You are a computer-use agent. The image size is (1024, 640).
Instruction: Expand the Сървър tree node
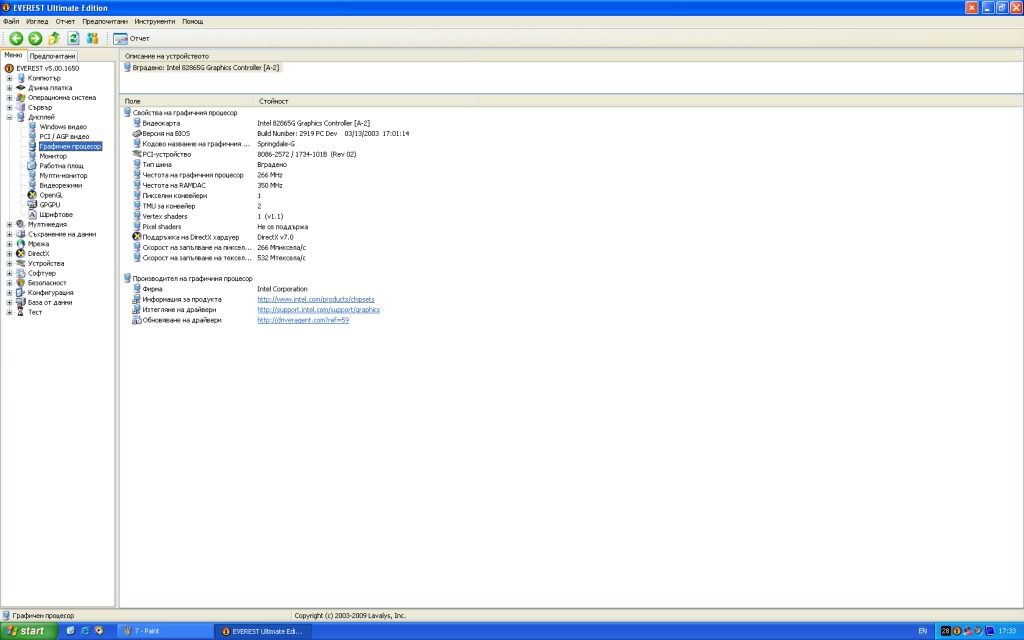(9, 108)
